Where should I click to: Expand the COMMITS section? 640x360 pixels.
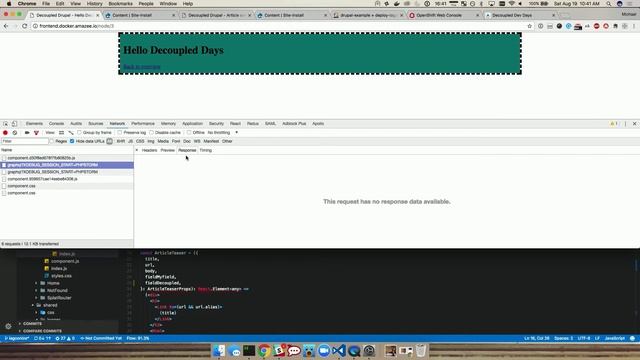click(32, 324)
